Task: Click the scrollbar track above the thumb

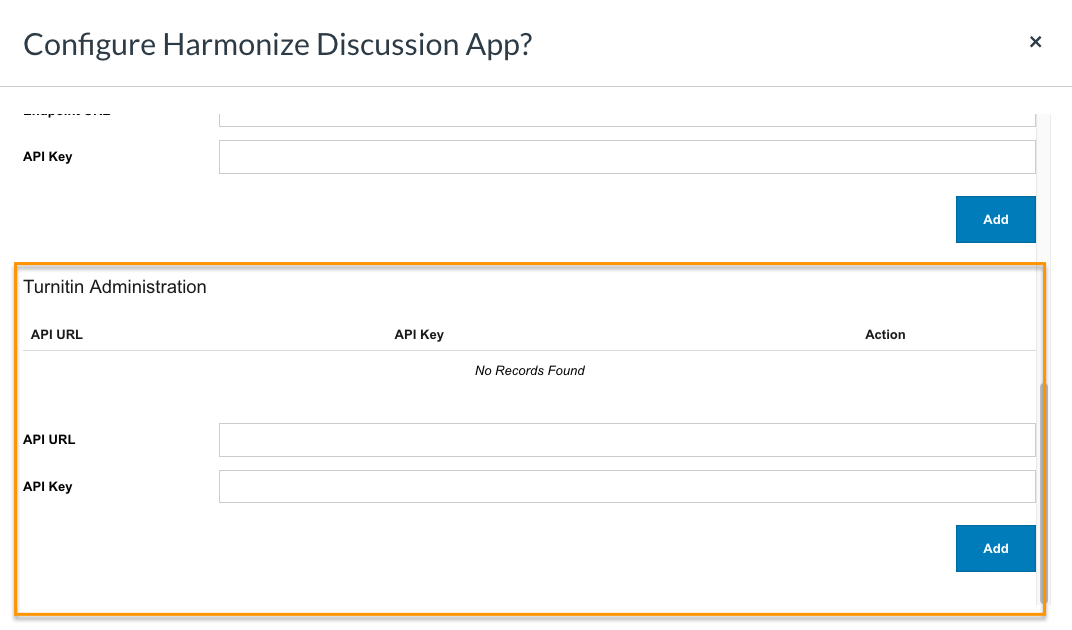Action: tap(1041, 250)
